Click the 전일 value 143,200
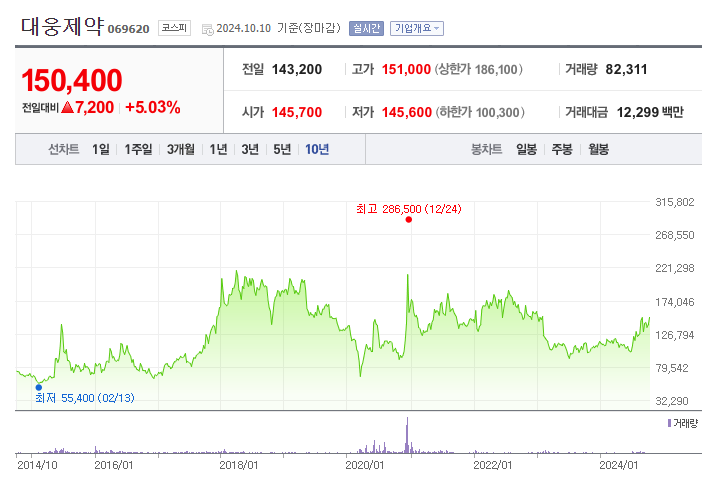Screen dimensions: 702x485 click(297, 69)
